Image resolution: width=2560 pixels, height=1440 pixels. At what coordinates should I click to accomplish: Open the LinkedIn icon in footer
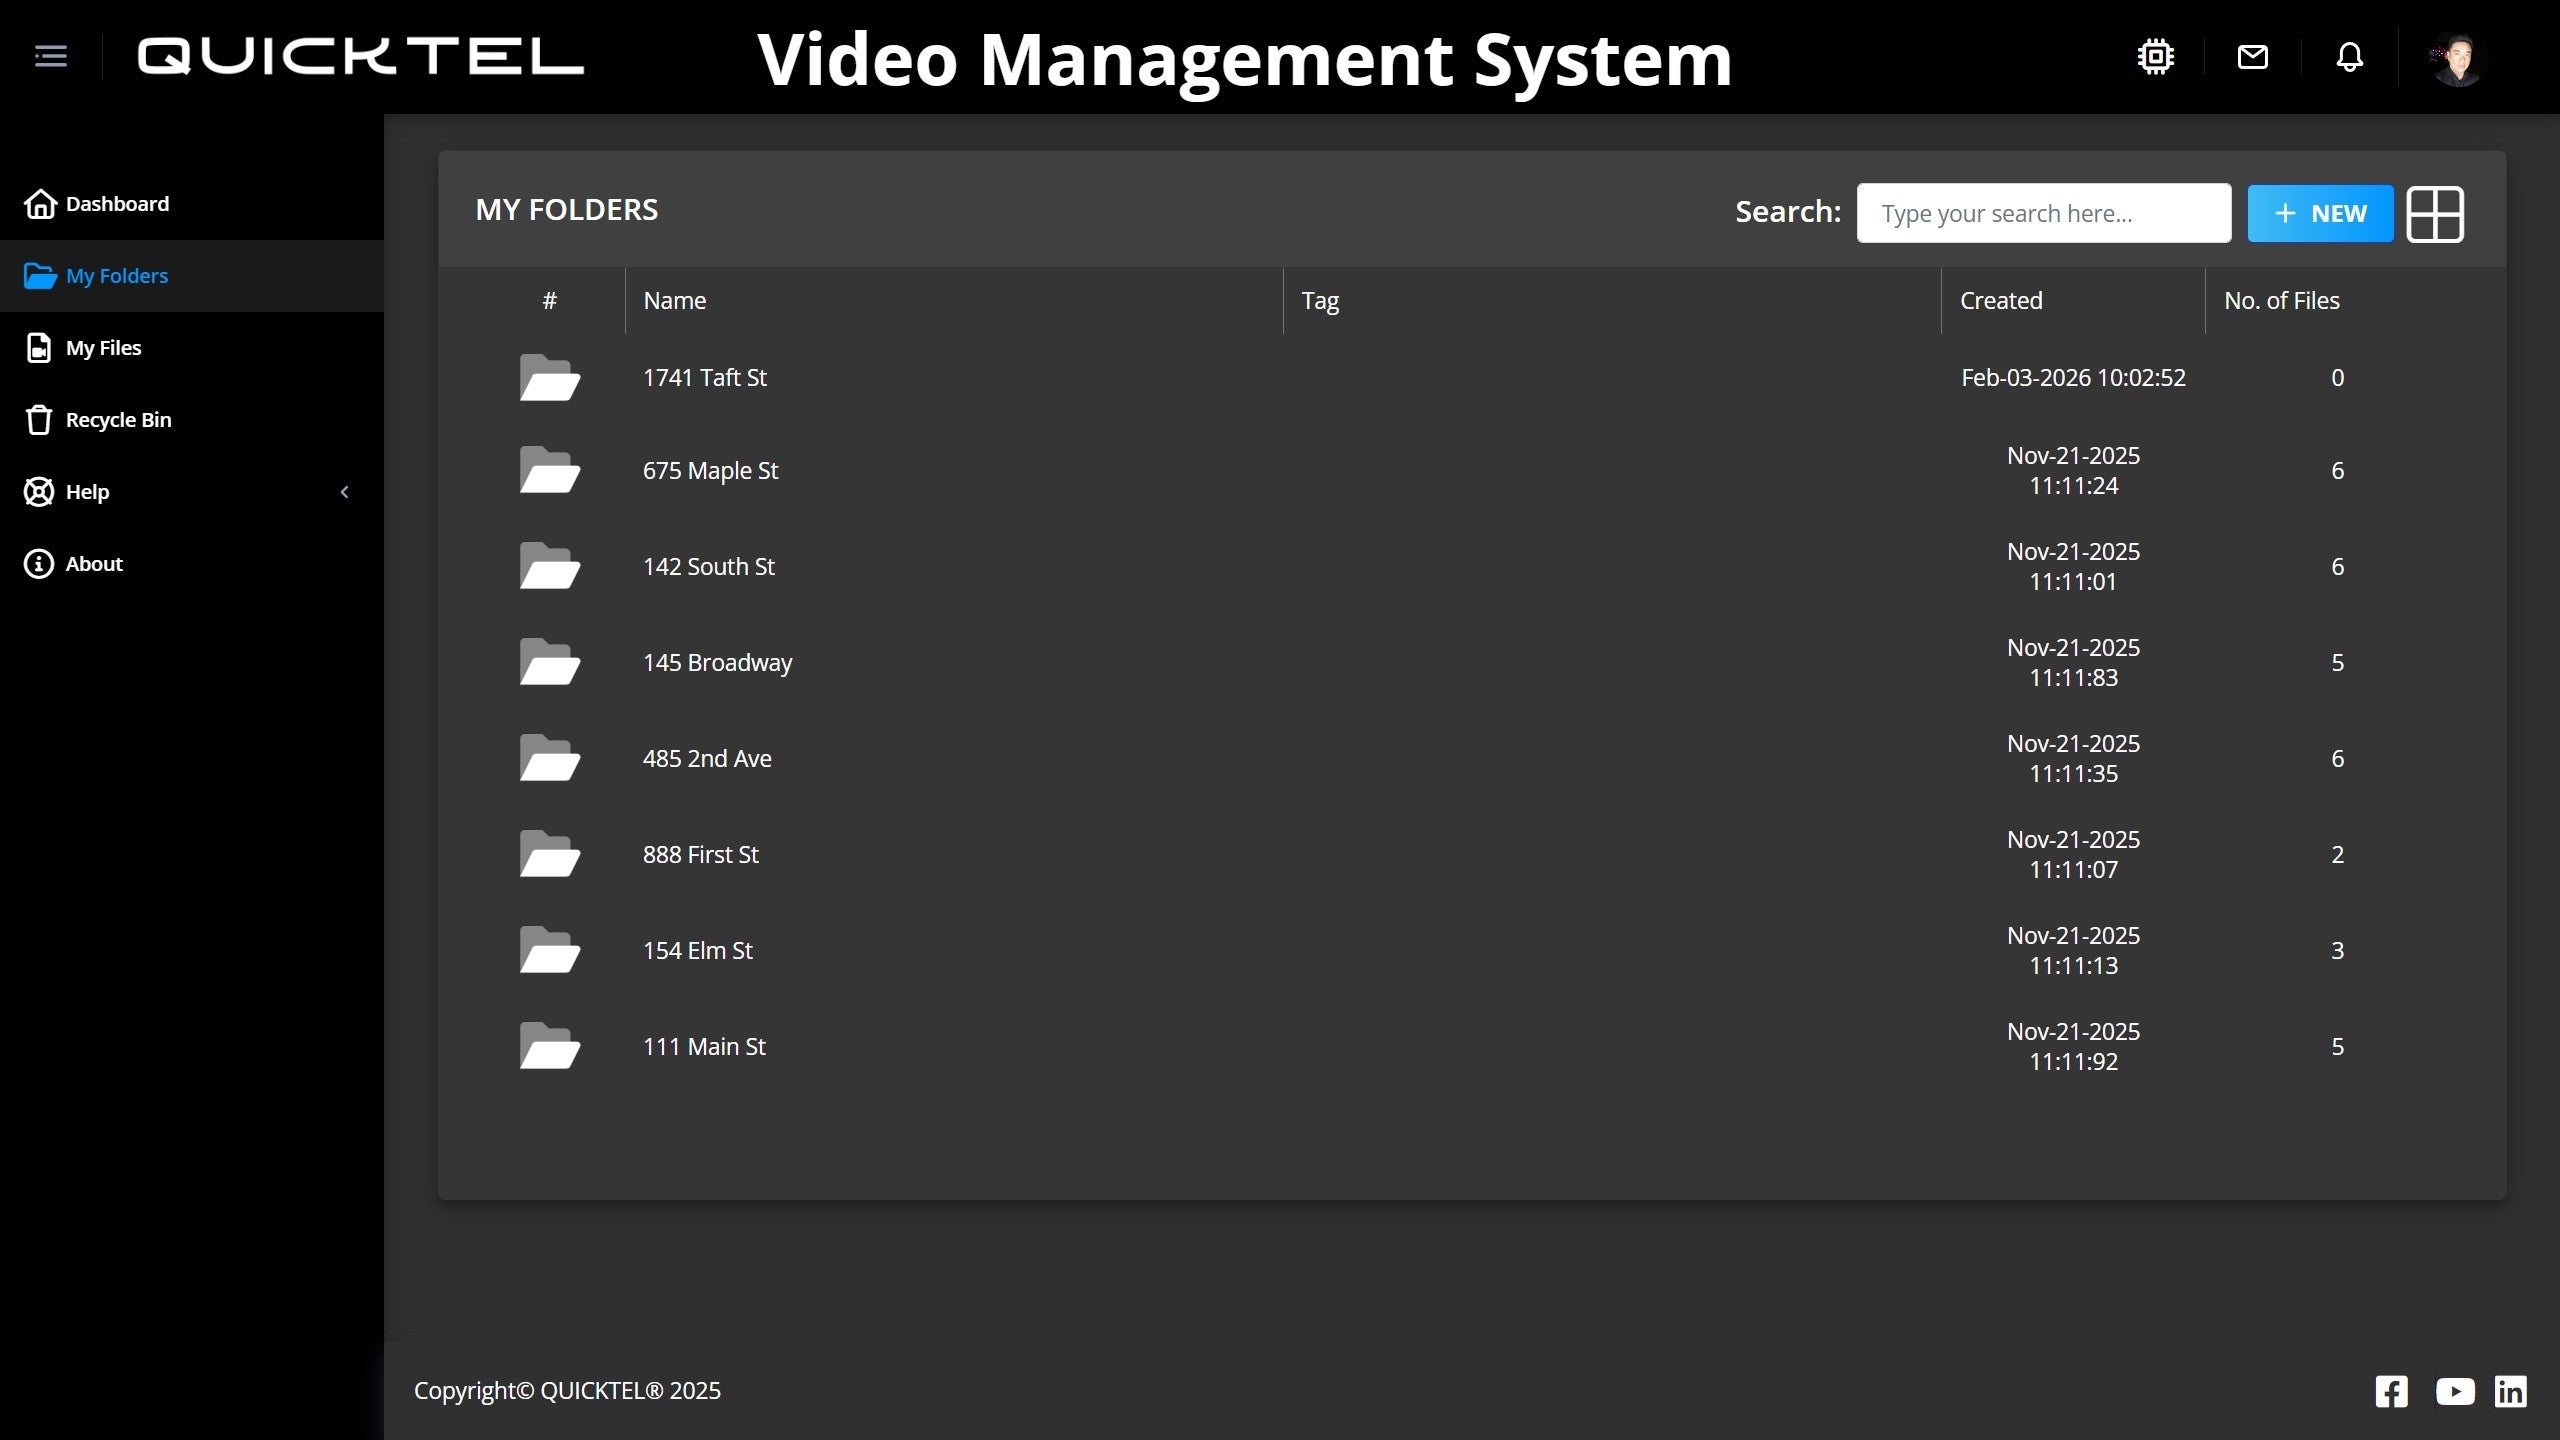2510,1391
